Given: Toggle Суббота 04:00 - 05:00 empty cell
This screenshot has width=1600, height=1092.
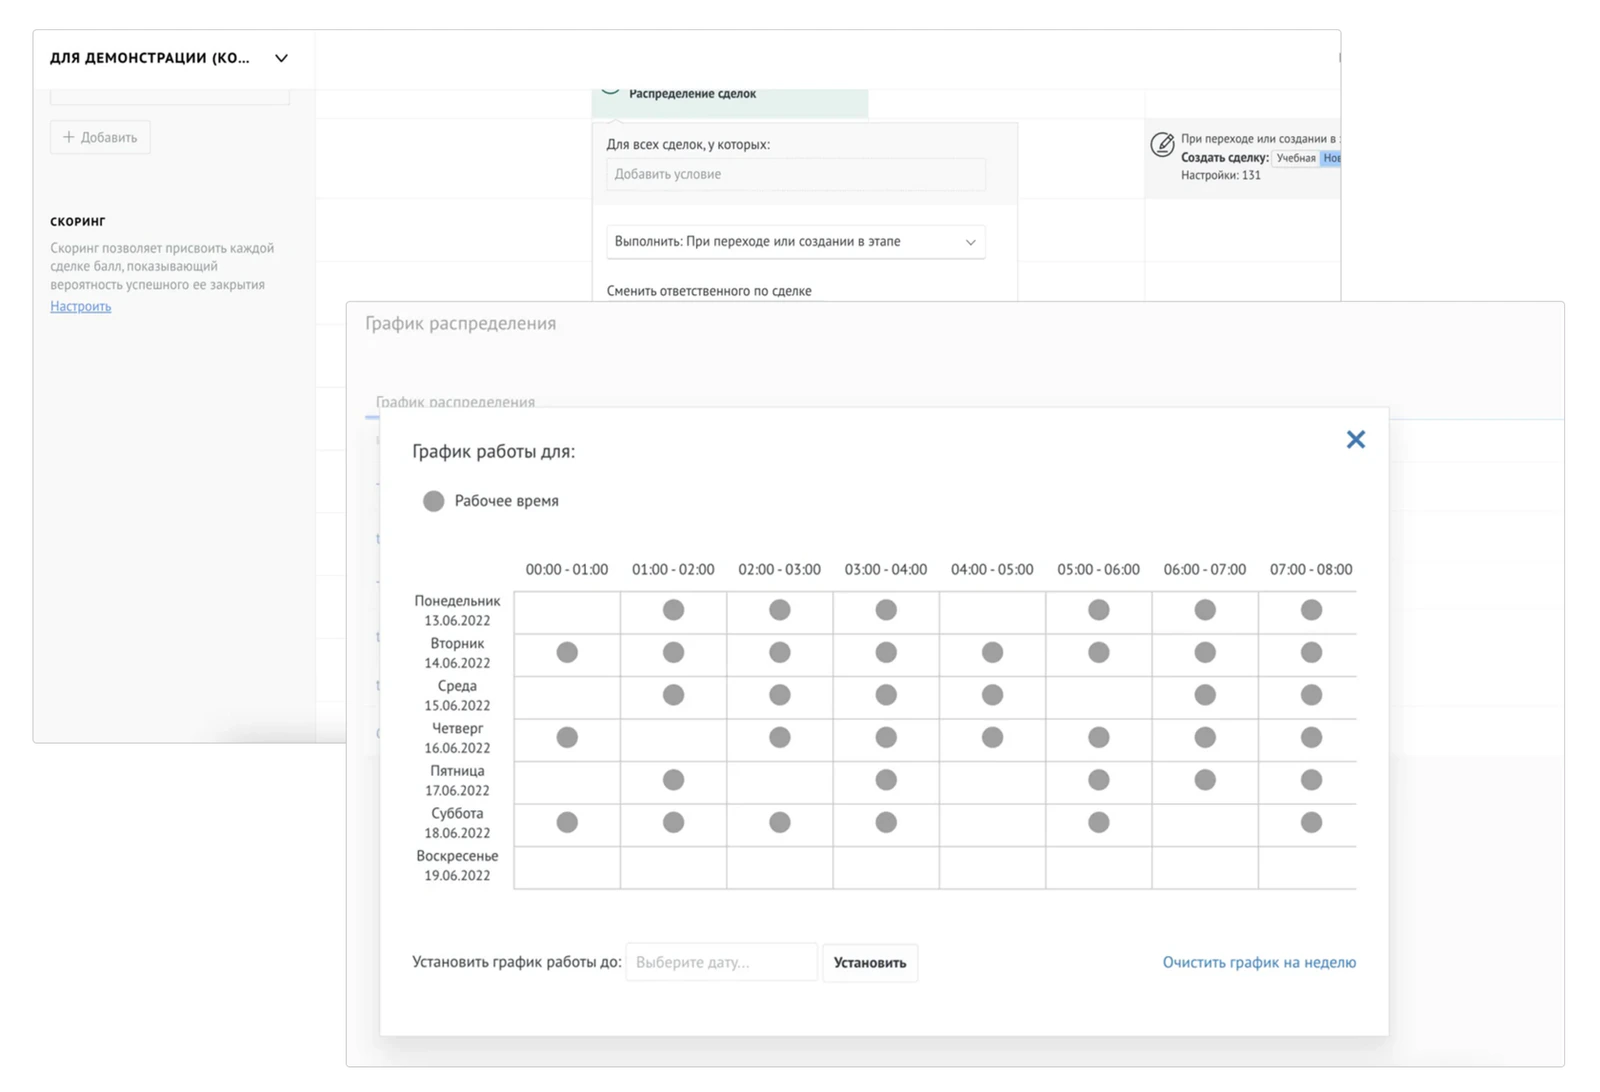Looking at the screenshot, I should click(992, 825).
